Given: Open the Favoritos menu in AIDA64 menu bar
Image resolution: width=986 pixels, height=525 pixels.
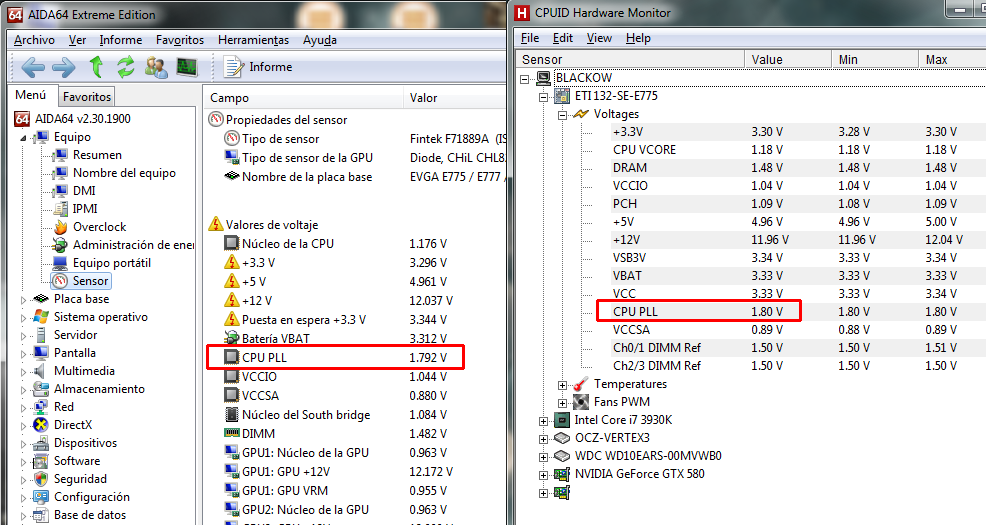Looking at the screenshot, I should [180, 40].
